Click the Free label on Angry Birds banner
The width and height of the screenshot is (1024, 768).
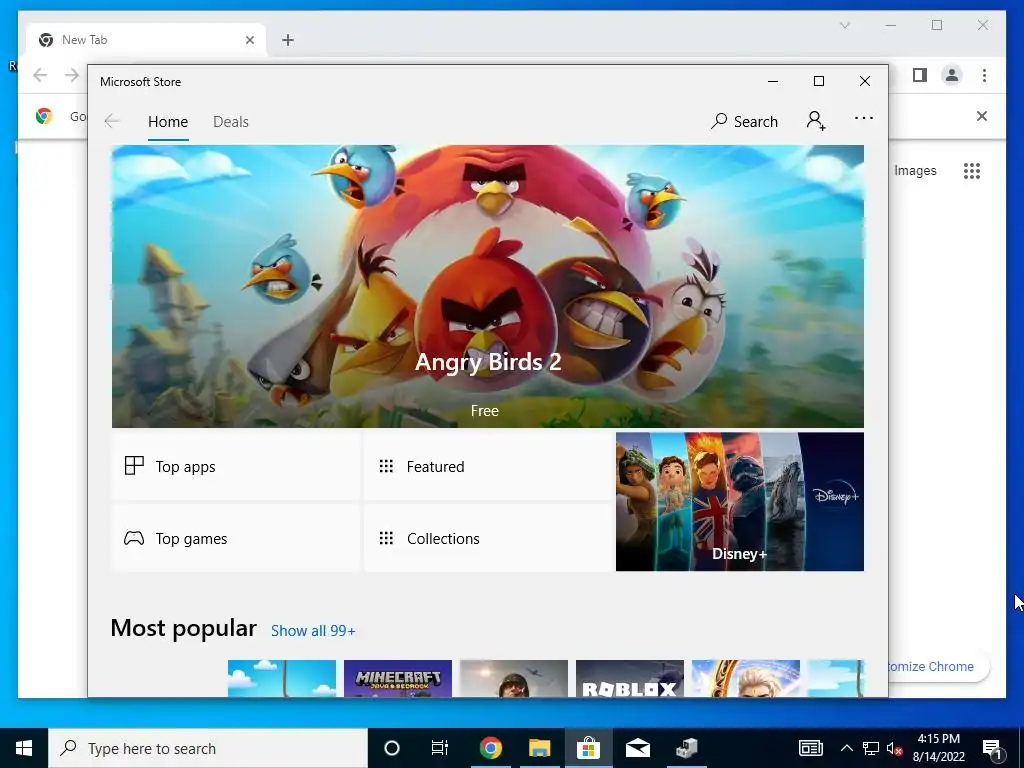485,411
